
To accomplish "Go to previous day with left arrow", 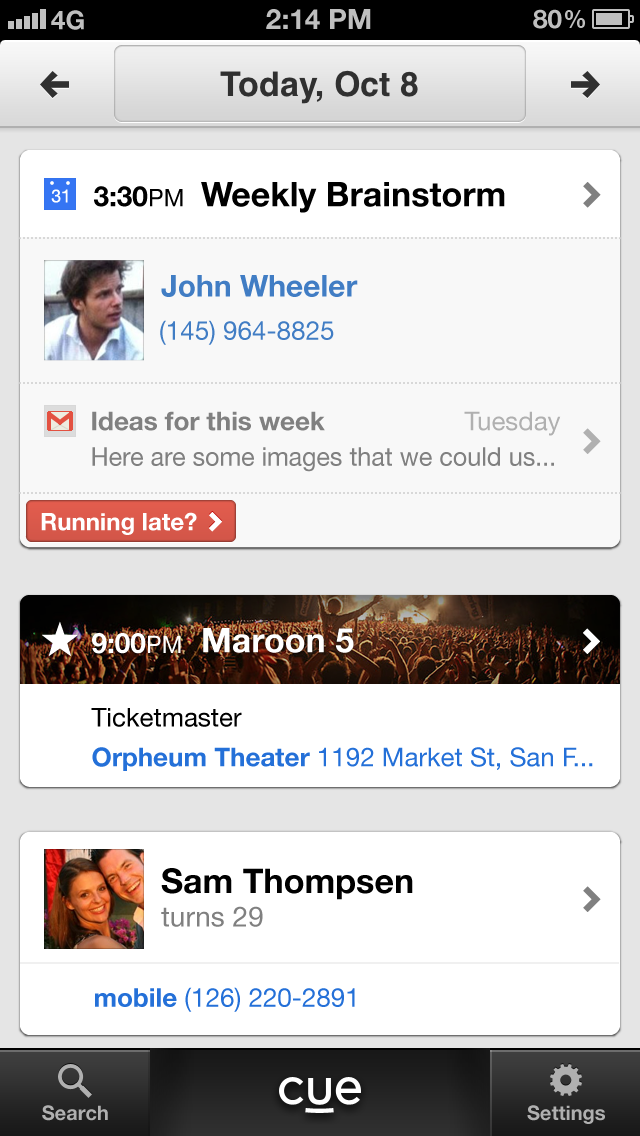I will coord(55,85).
